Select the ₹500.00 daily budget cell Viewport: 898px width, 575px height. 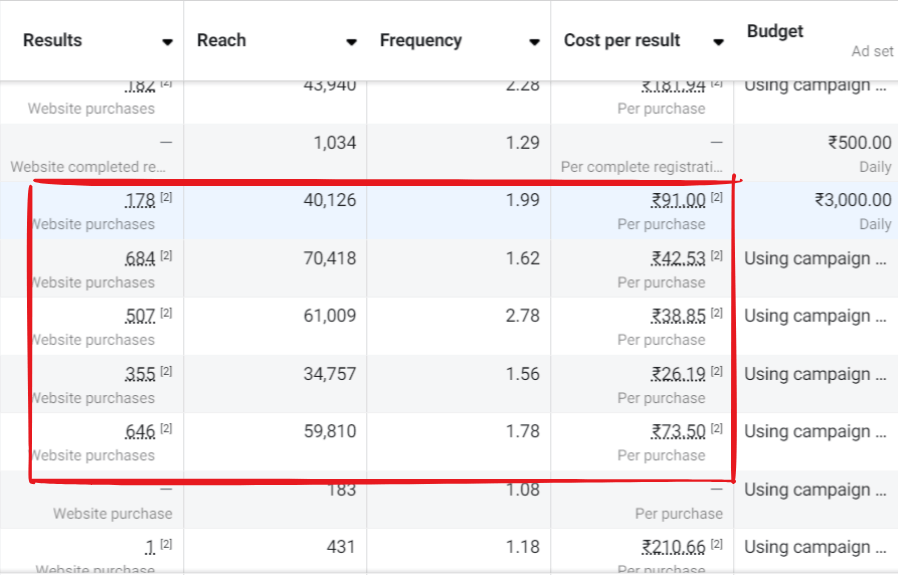[859, 143]
